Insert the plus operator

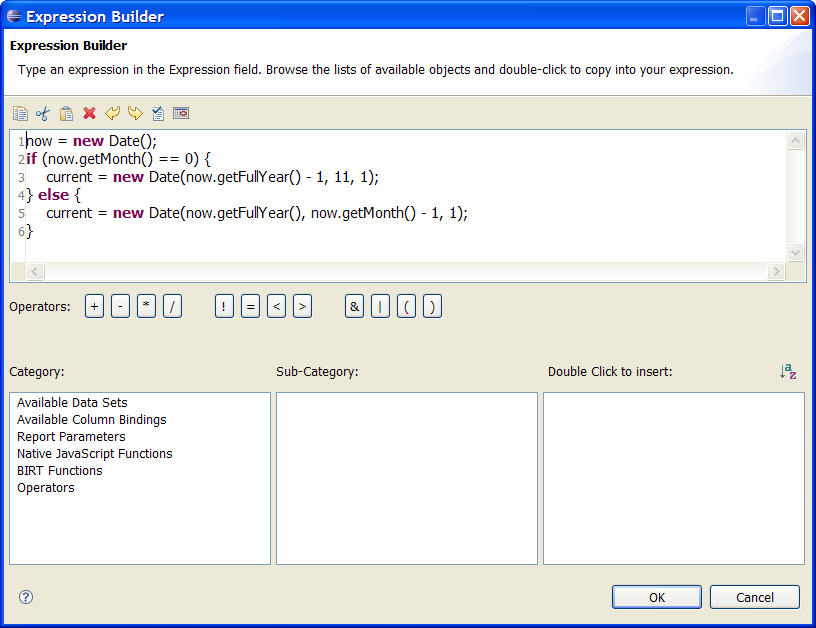click(94, 306)
